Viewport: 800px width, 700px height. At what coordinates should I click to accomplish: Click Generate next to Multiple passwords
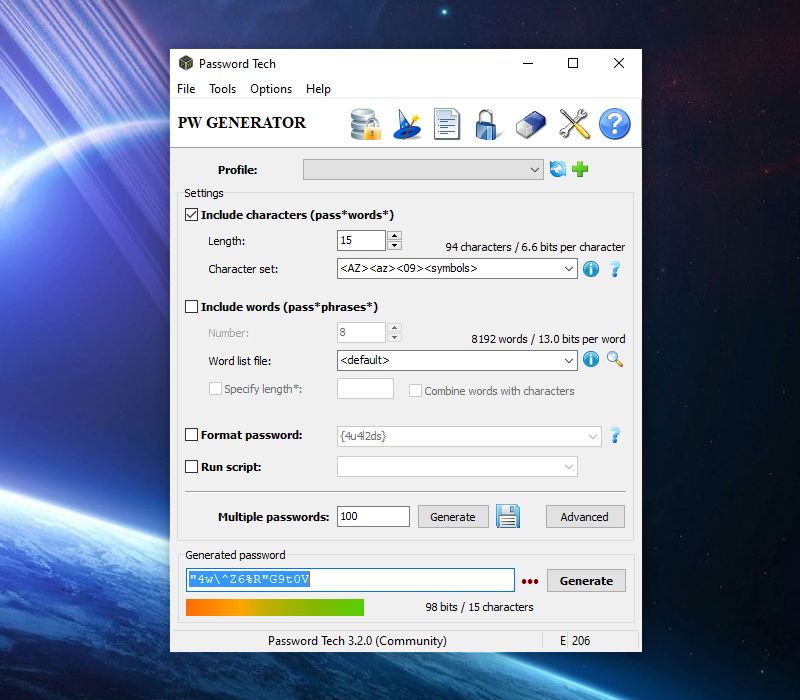[x=453, y=517]
